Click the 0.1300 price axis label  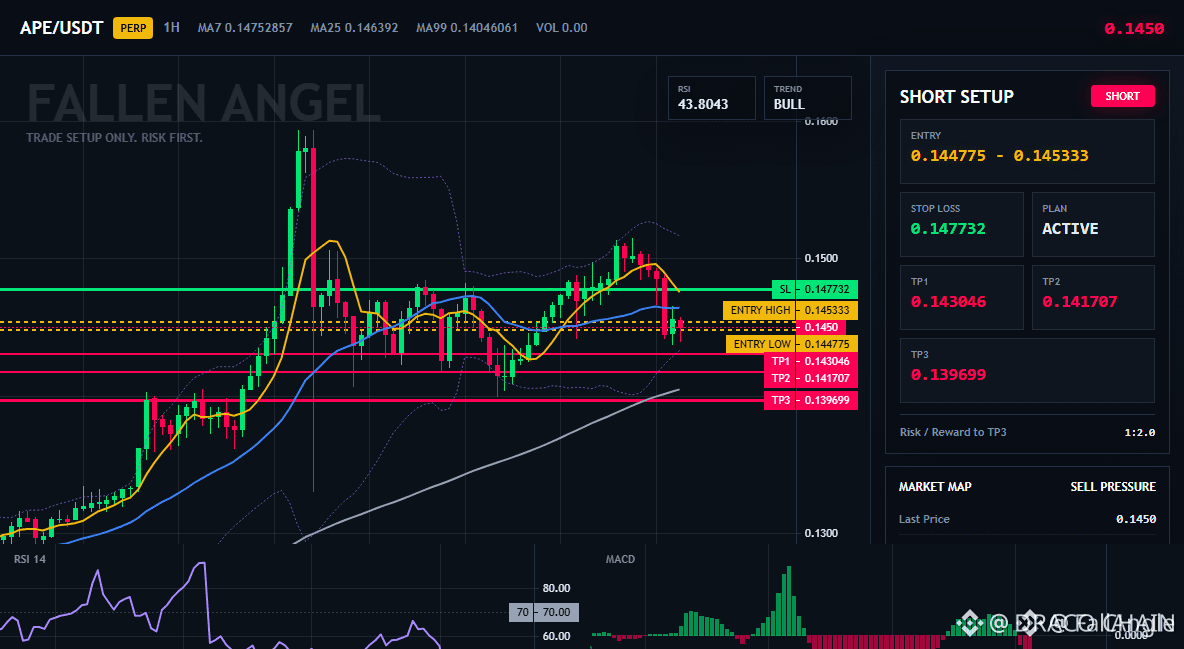click(821, 533)
